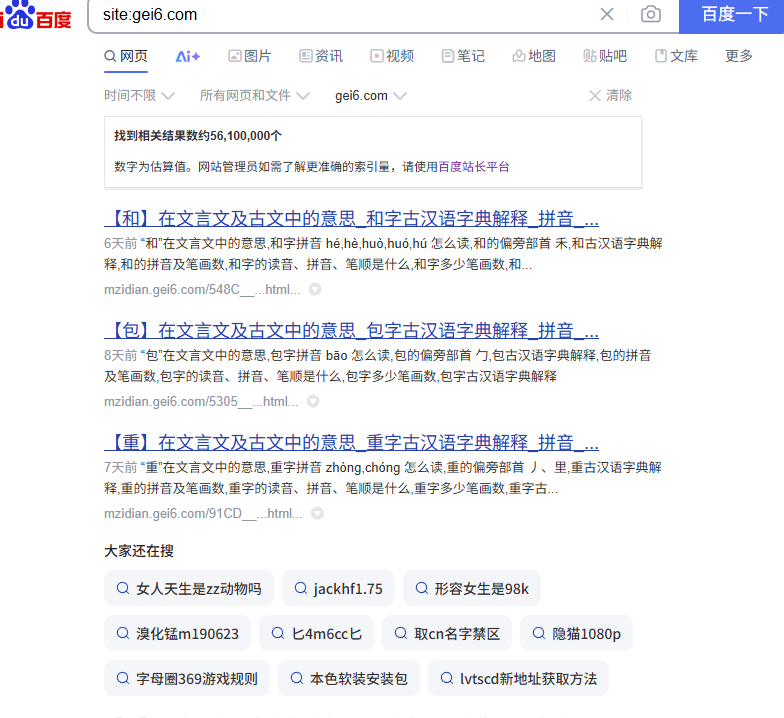Image resolution: width=784 pixels, height=718 pixels.
Task: Expand the 时间不限 time filter
Action: tap(140, 96)
